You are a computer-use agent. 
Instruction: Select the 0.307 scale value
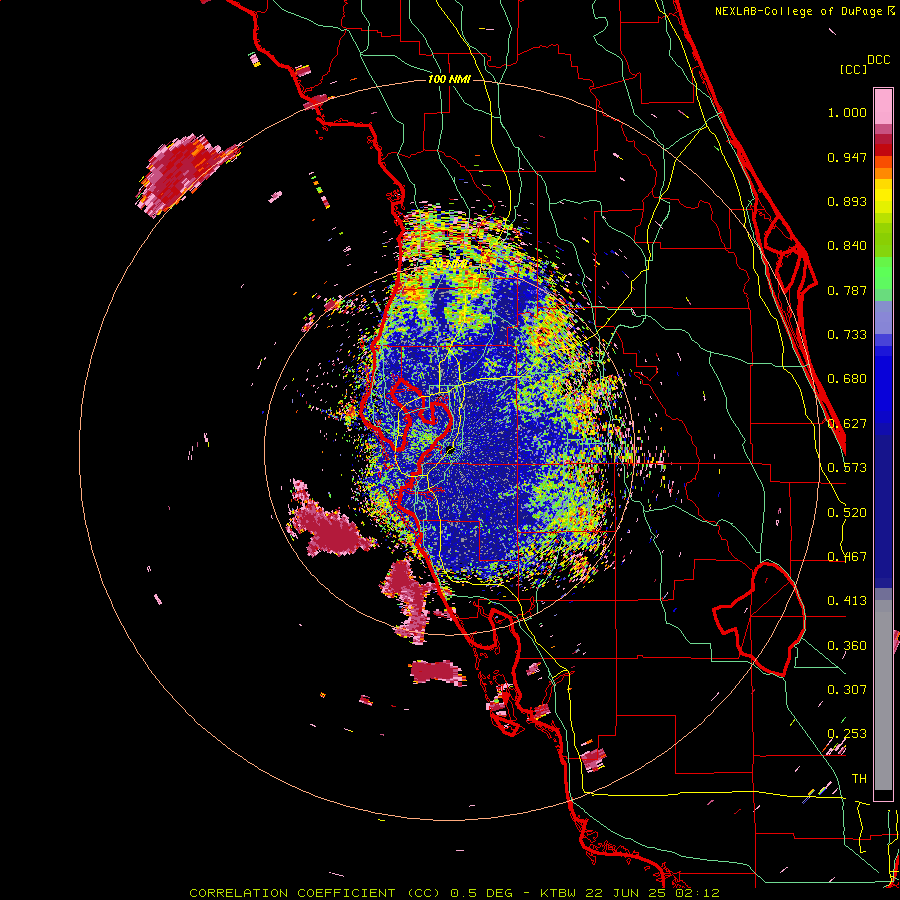coord(847,690)
